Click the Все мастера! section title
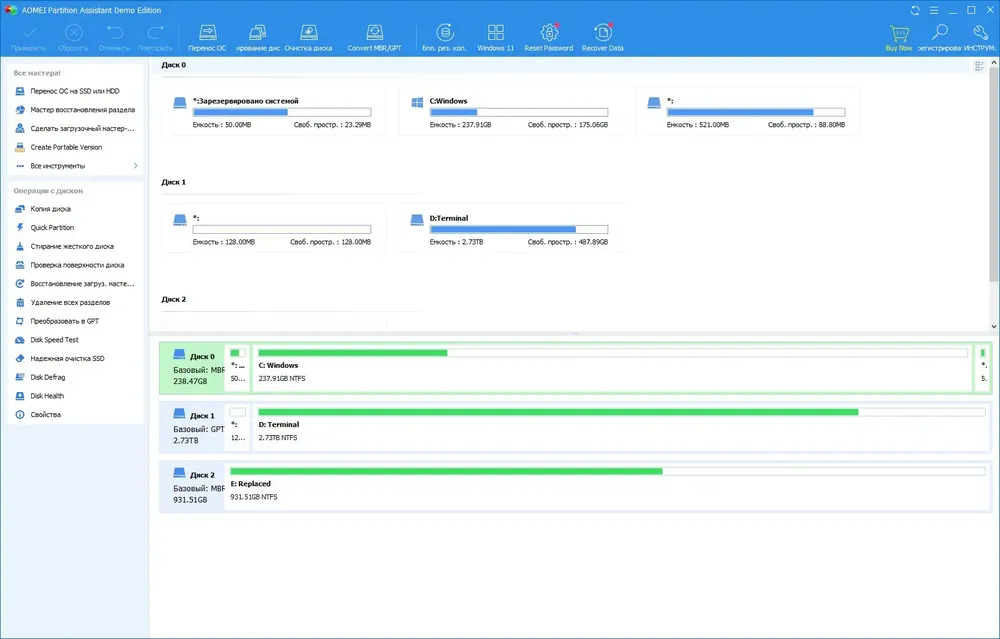 point(37,73)
